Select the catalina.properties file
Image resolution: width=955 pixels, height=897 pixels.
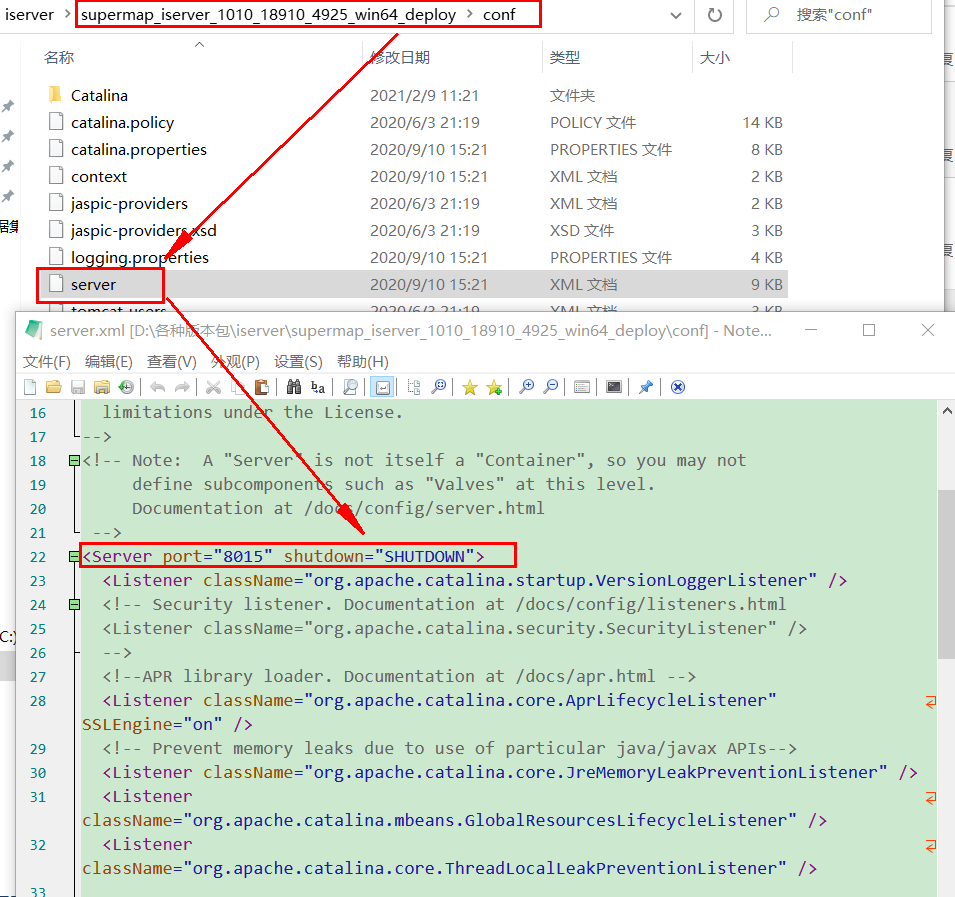pos(139,150)
